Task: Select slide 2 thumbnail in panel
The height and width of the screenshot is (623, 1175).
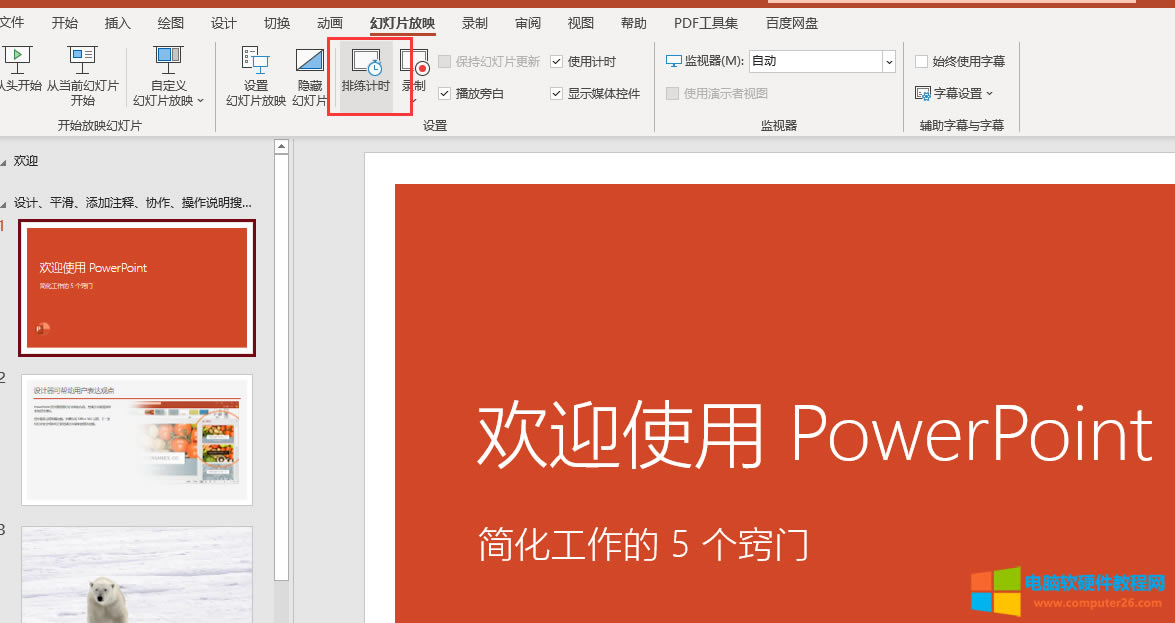Action: [137, 440]
